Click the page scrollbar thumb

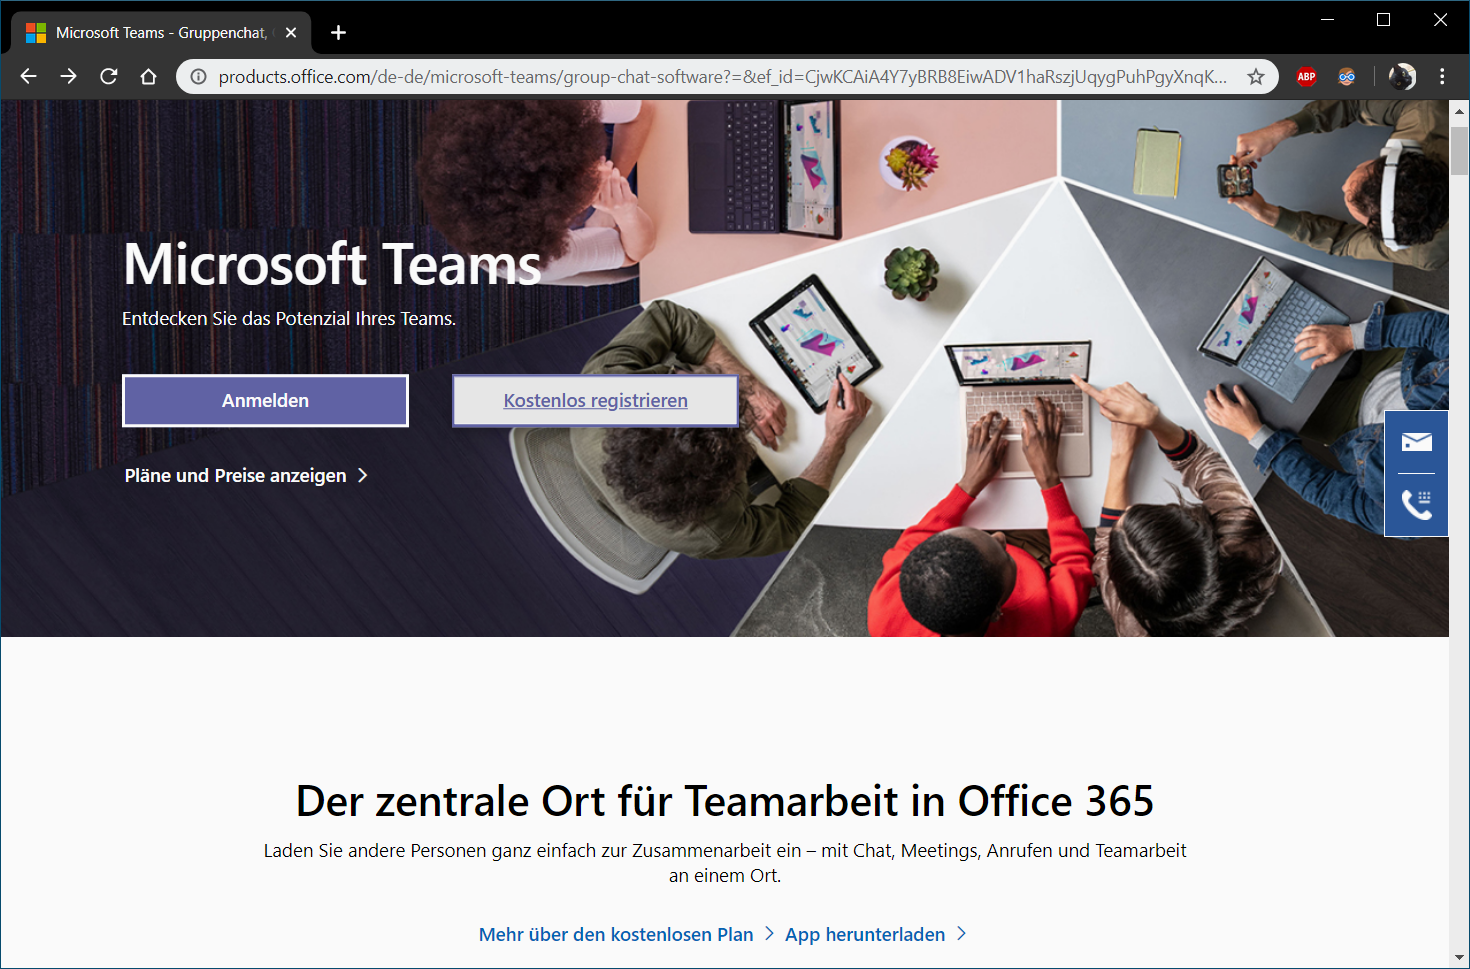[x=1459, y=150]
